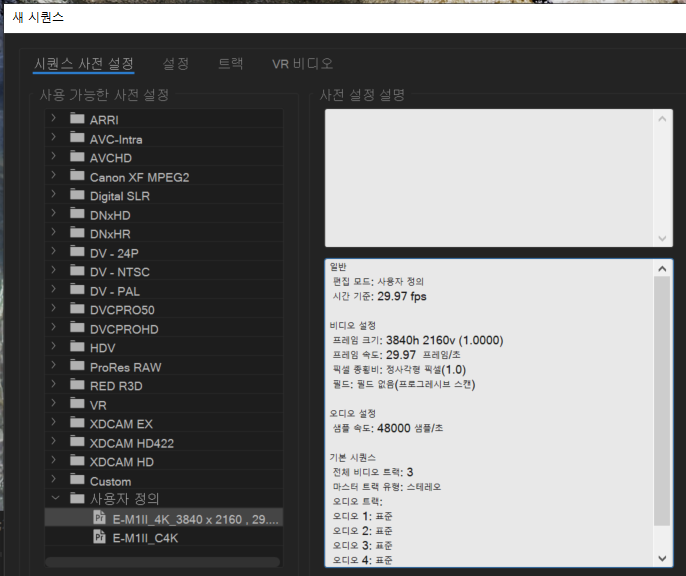The height and width of the screenshot is (576, 686).
Task: Click the DV - NTSC folder icon
Action: coord(77,270)
